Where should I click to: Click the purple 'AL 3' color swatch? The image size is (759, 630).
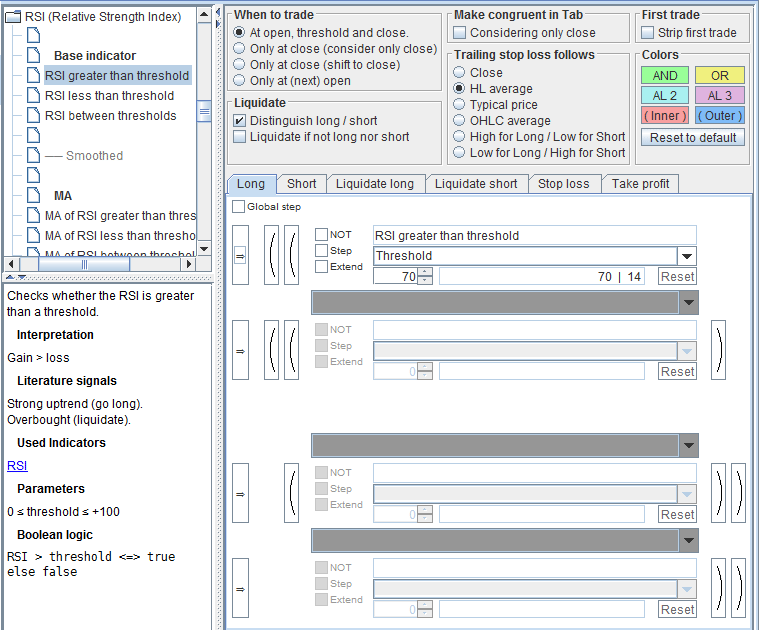(x=720, y=95)
